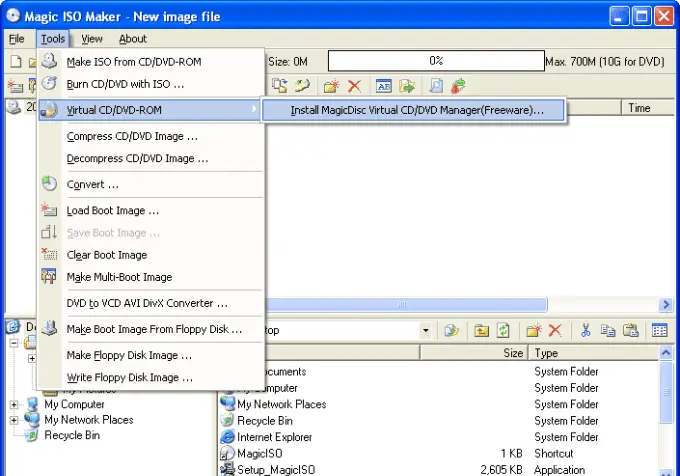Sort file list by Size column
Screen dimensions: 680x476
(x=474, y=353)
